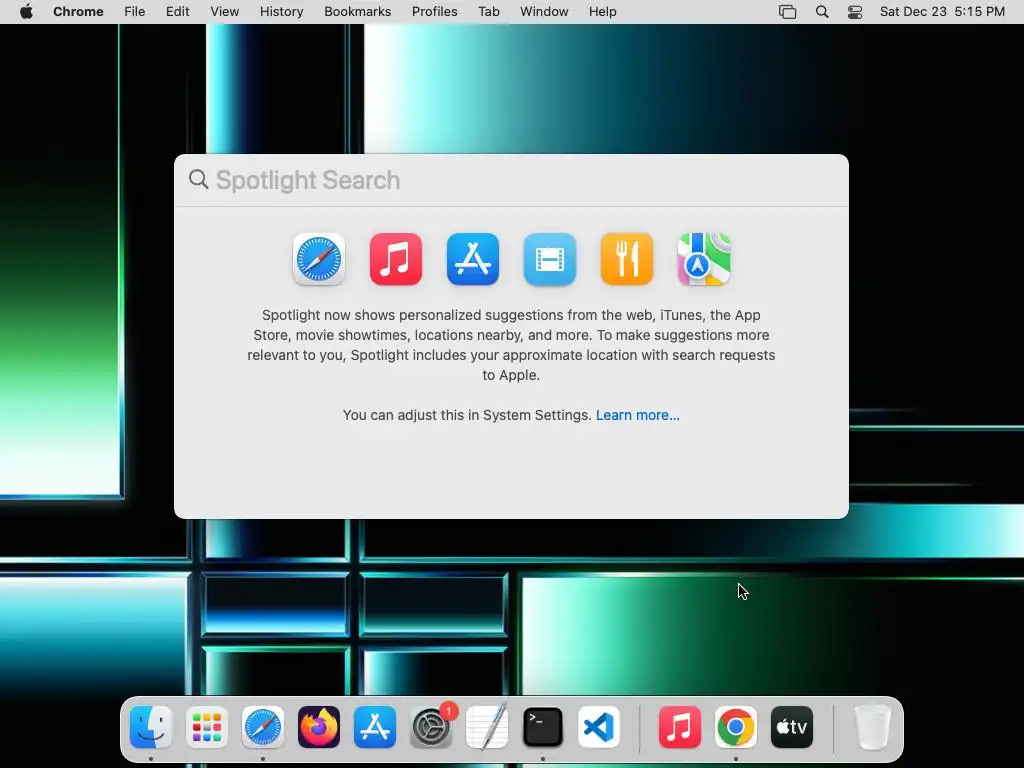Open the Profiles menu
Viewport: 1024px width, 768px height.
pyautogui.click(x=434, y=12)
